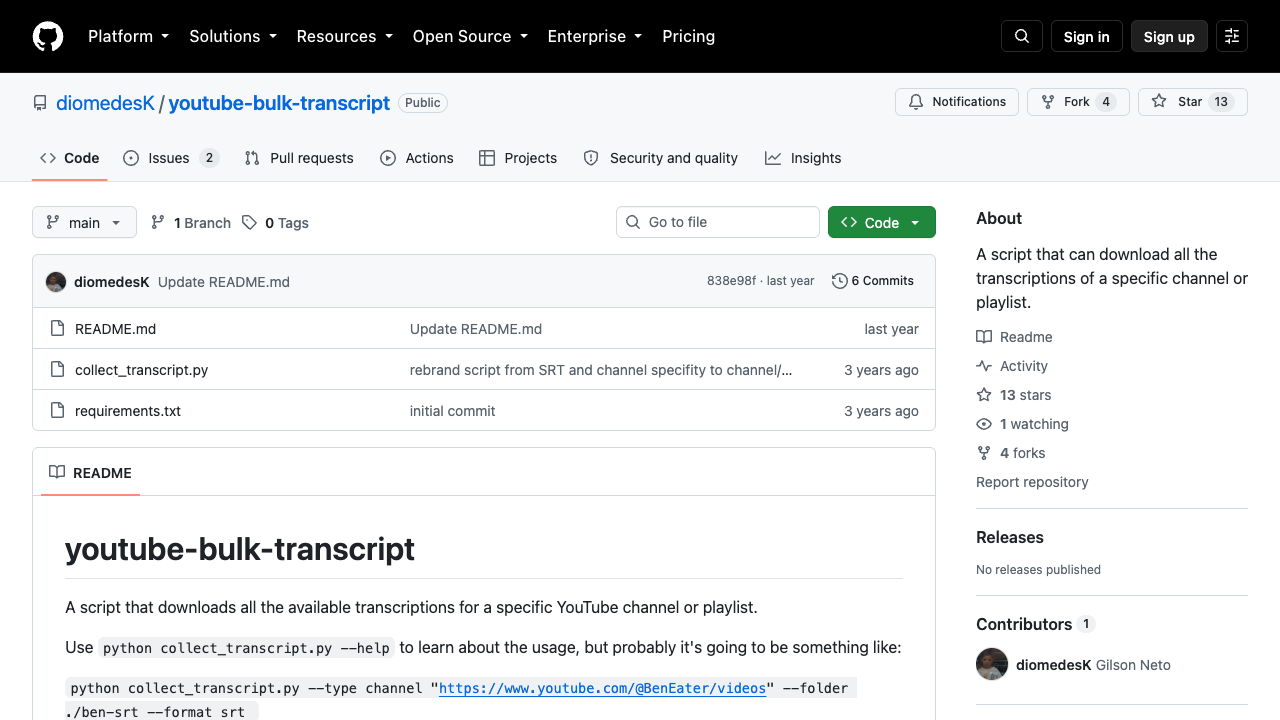
Task: Click the book icon next to Readme
Action: coord(984,337)
